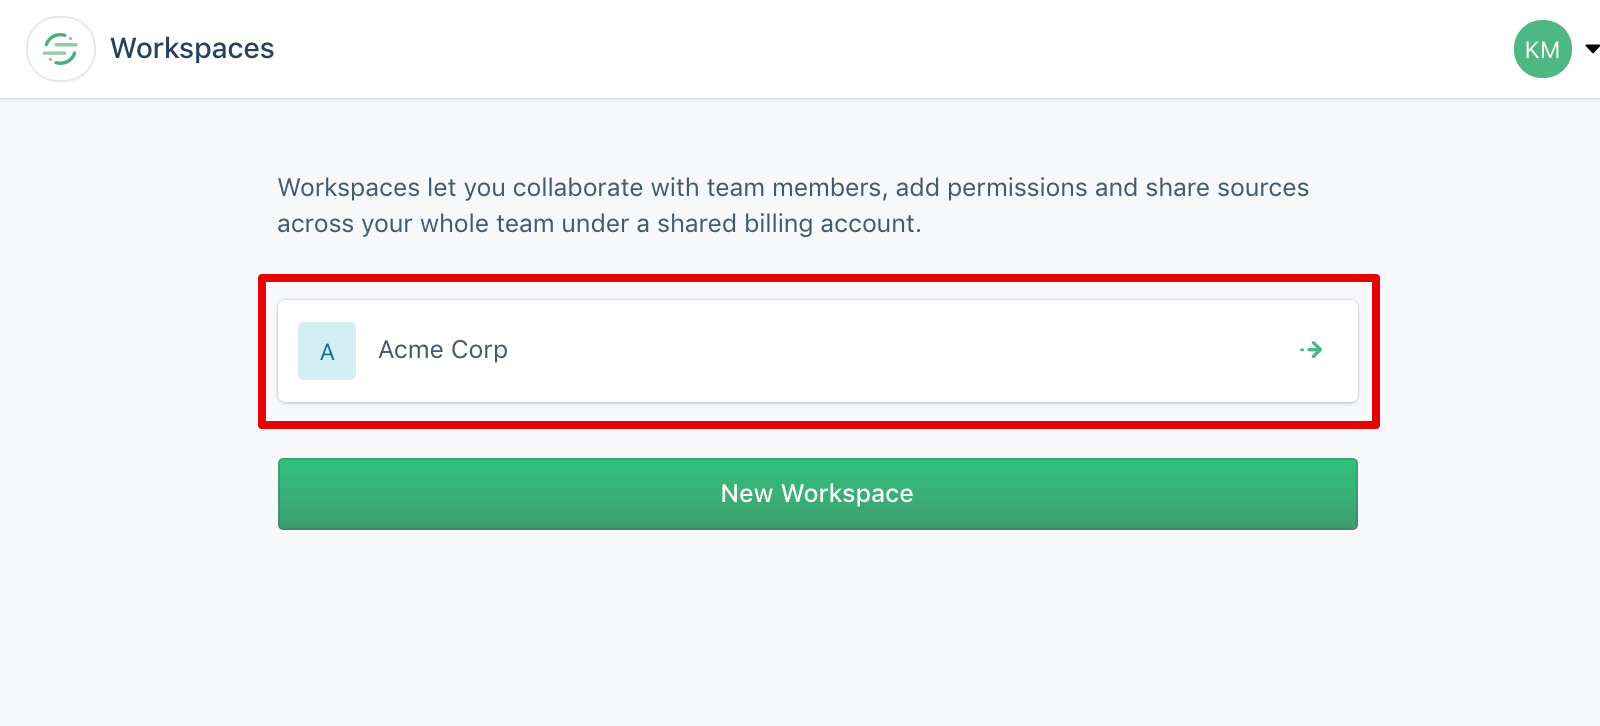This screenshot has width=1600, height=726.
Task: Expand the account dropdown caret beside KM
Action: (x=1592, y=49)
